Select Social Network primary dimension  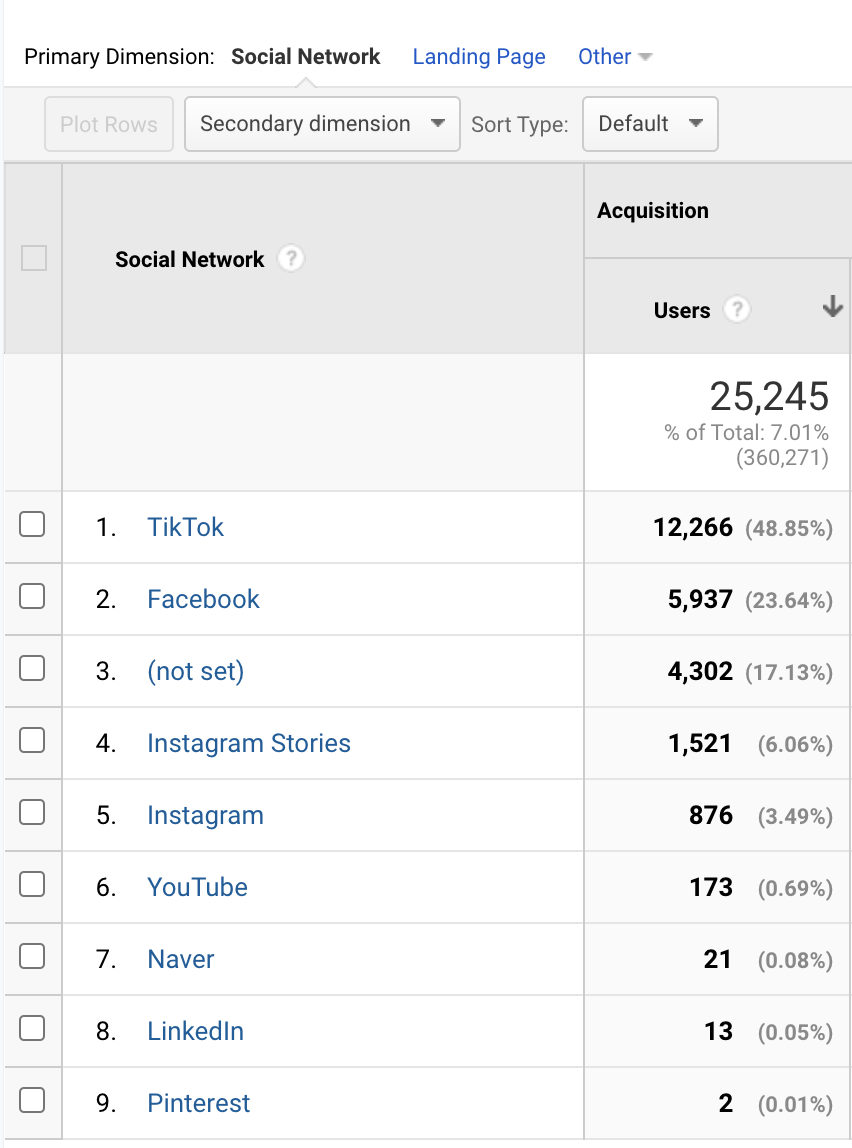306,57
